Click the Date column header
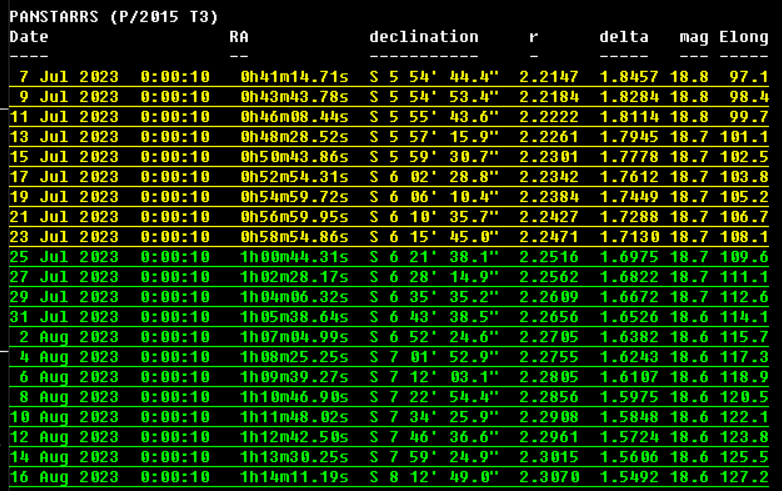Viewport: 782px width, 491px height. pos(29,37)
